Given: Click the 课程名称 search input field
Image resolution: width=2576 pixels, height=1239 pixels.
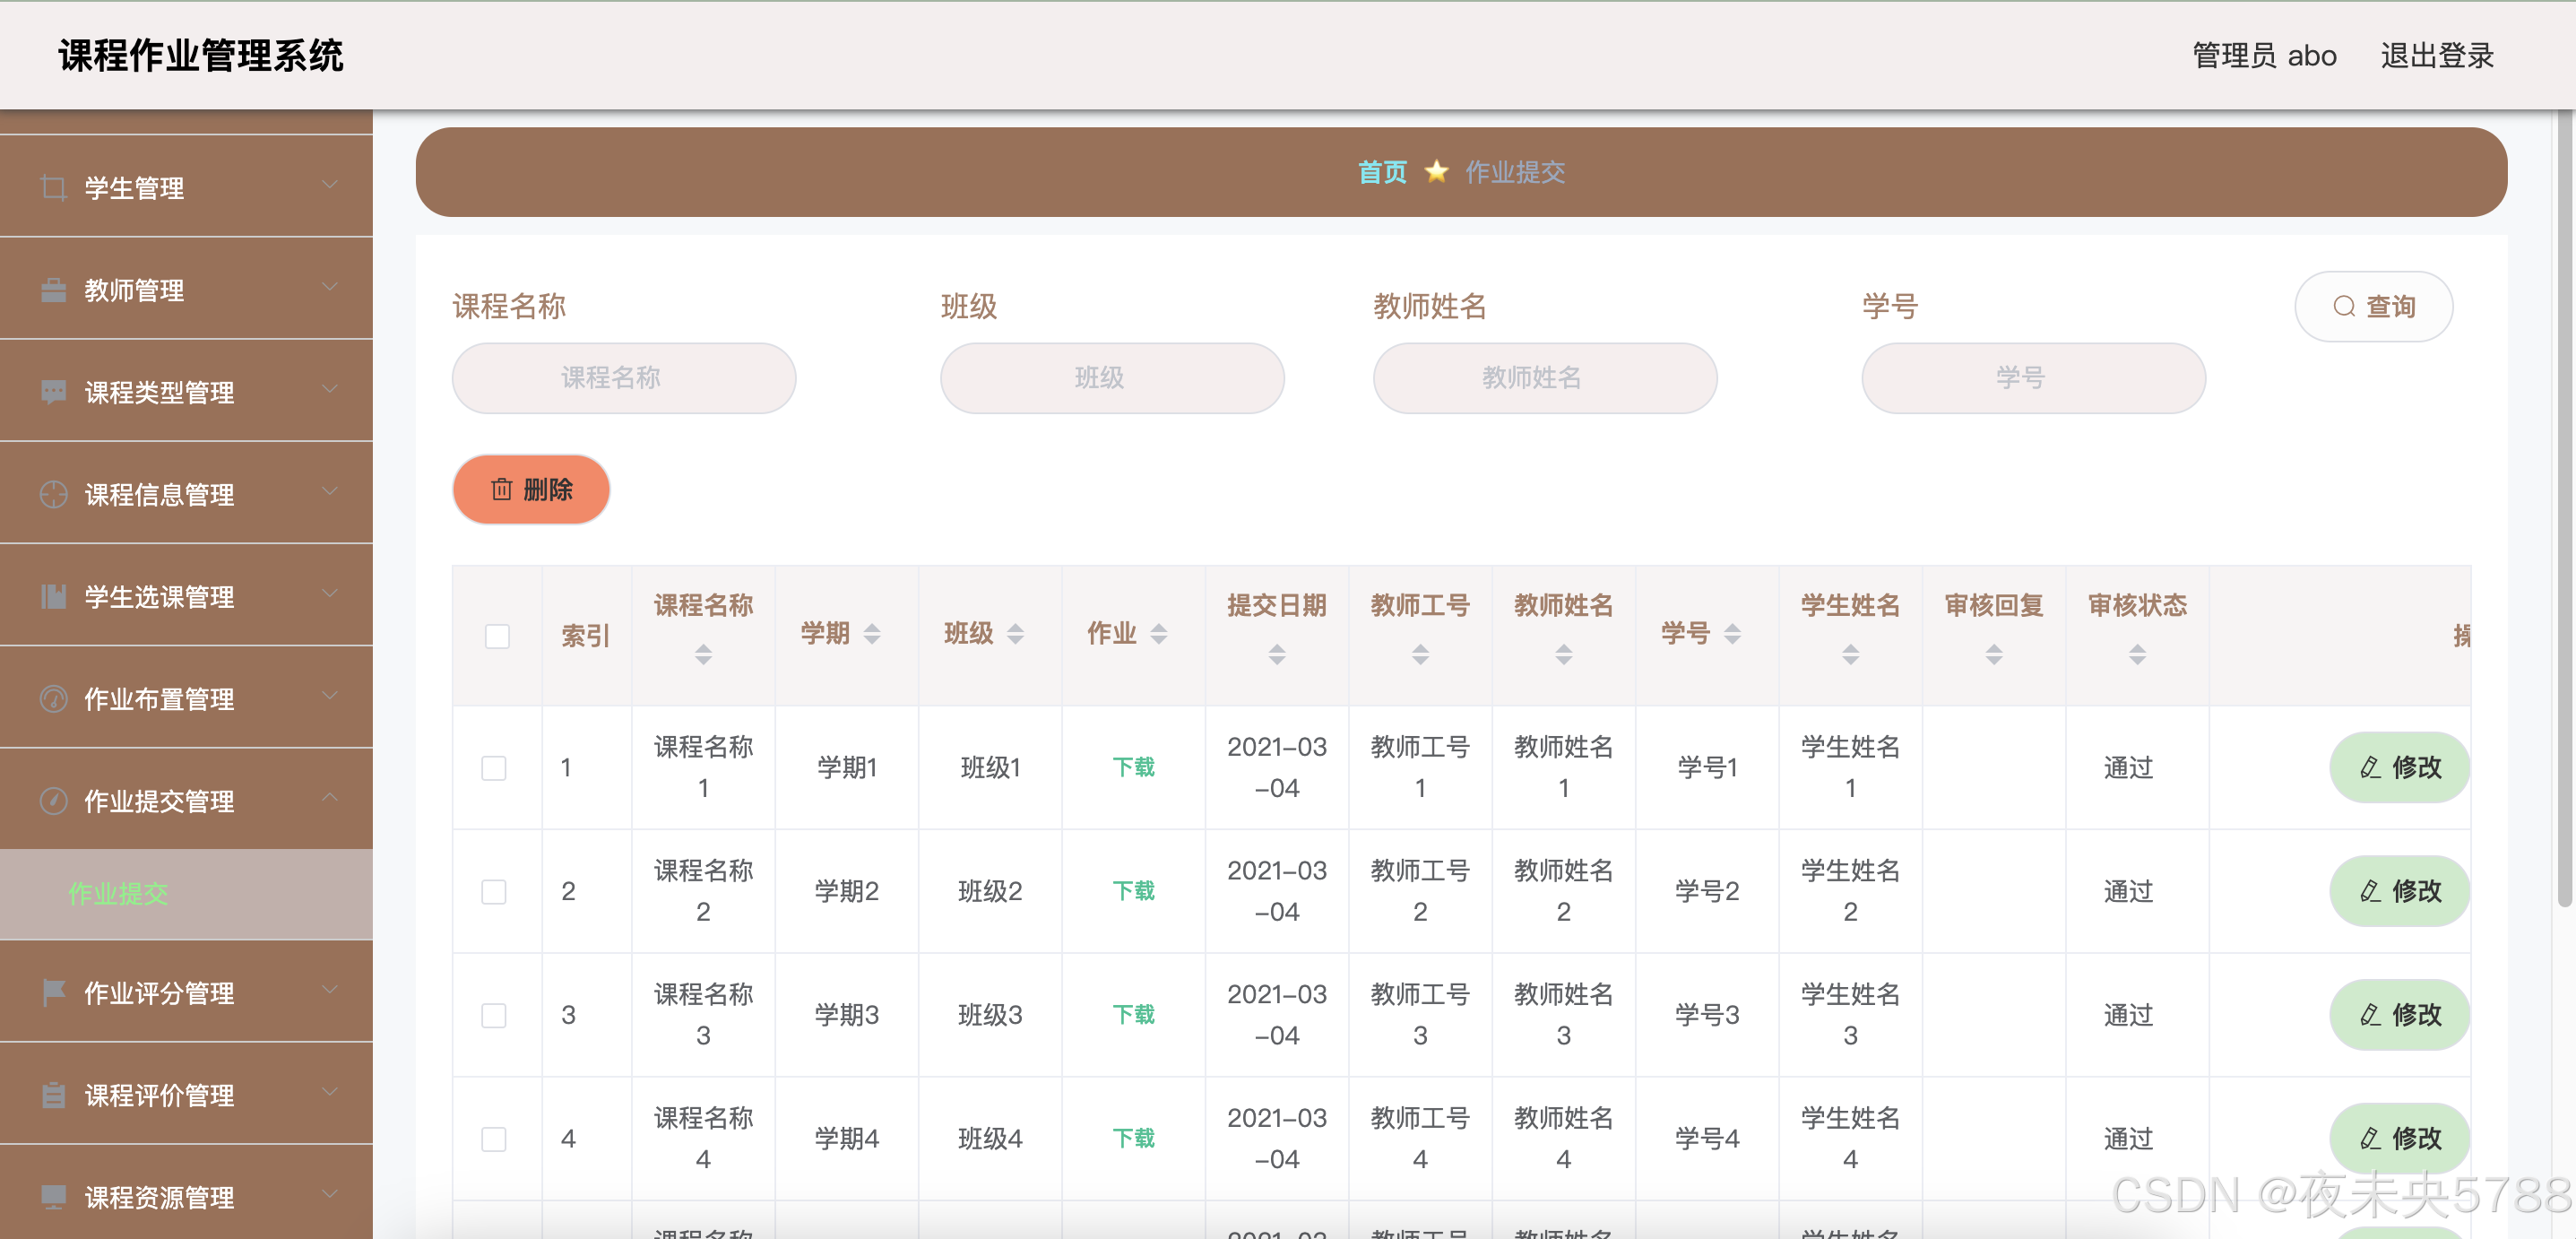Looking at the screenshot, I should point(623,378).
